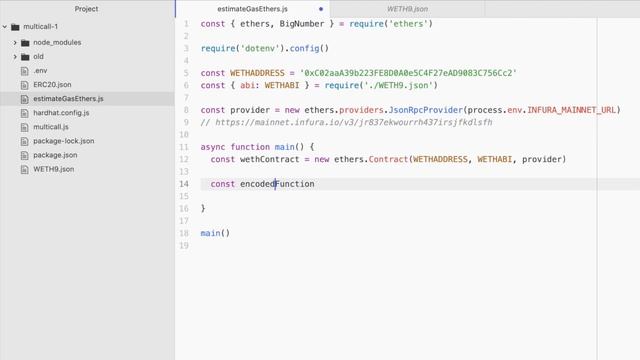The height and width of the screenshot is (360, 640).
Task: Click line number 1 in the gutter
Action: 187,24
